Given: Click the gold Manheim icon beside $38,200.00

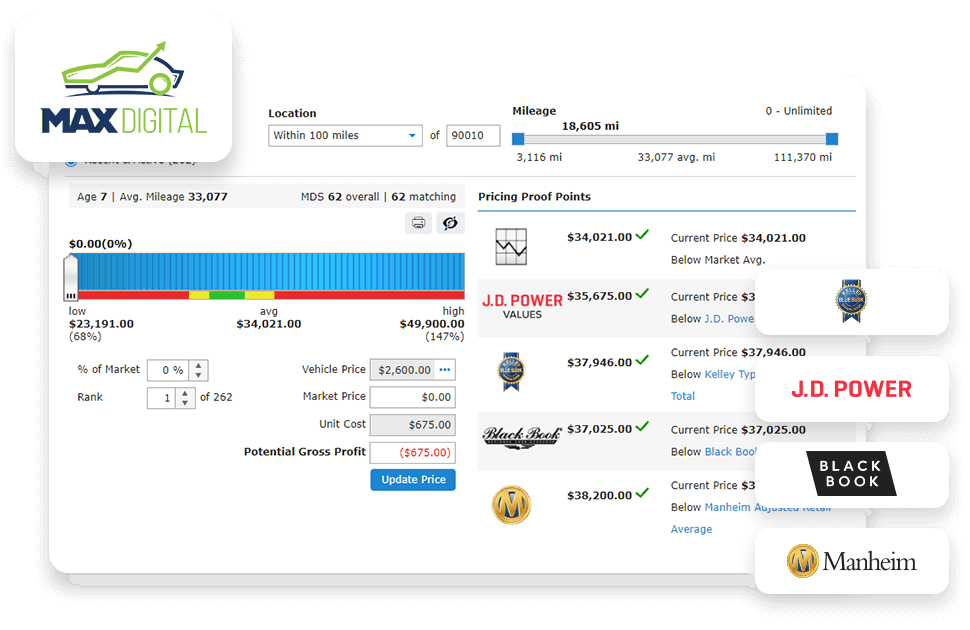Looking at the screenshot, I should tap(511, 505).
